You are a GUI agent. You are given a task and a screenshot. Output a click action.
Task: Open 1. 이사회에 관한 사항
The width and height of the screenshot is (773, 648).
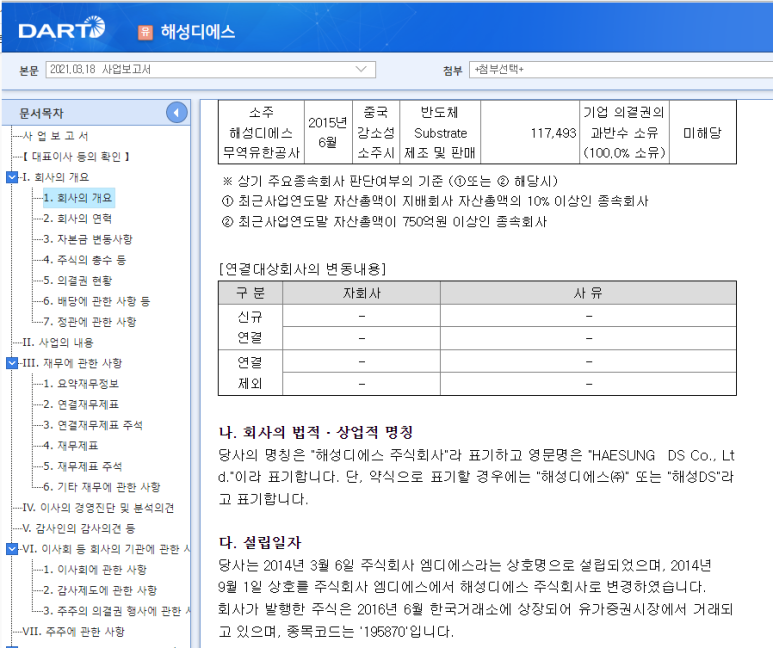point(95,570)
